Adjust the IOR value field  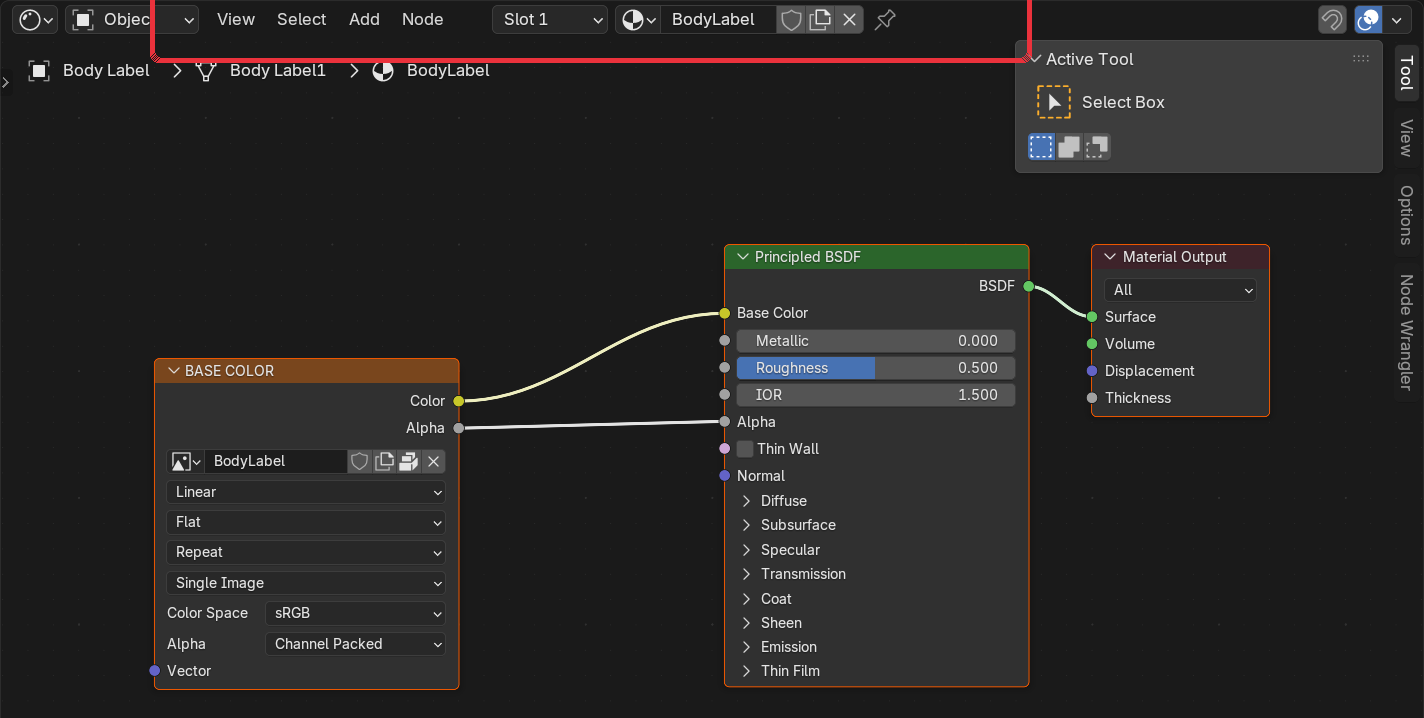pyautogui.click(x=876, y=395)
